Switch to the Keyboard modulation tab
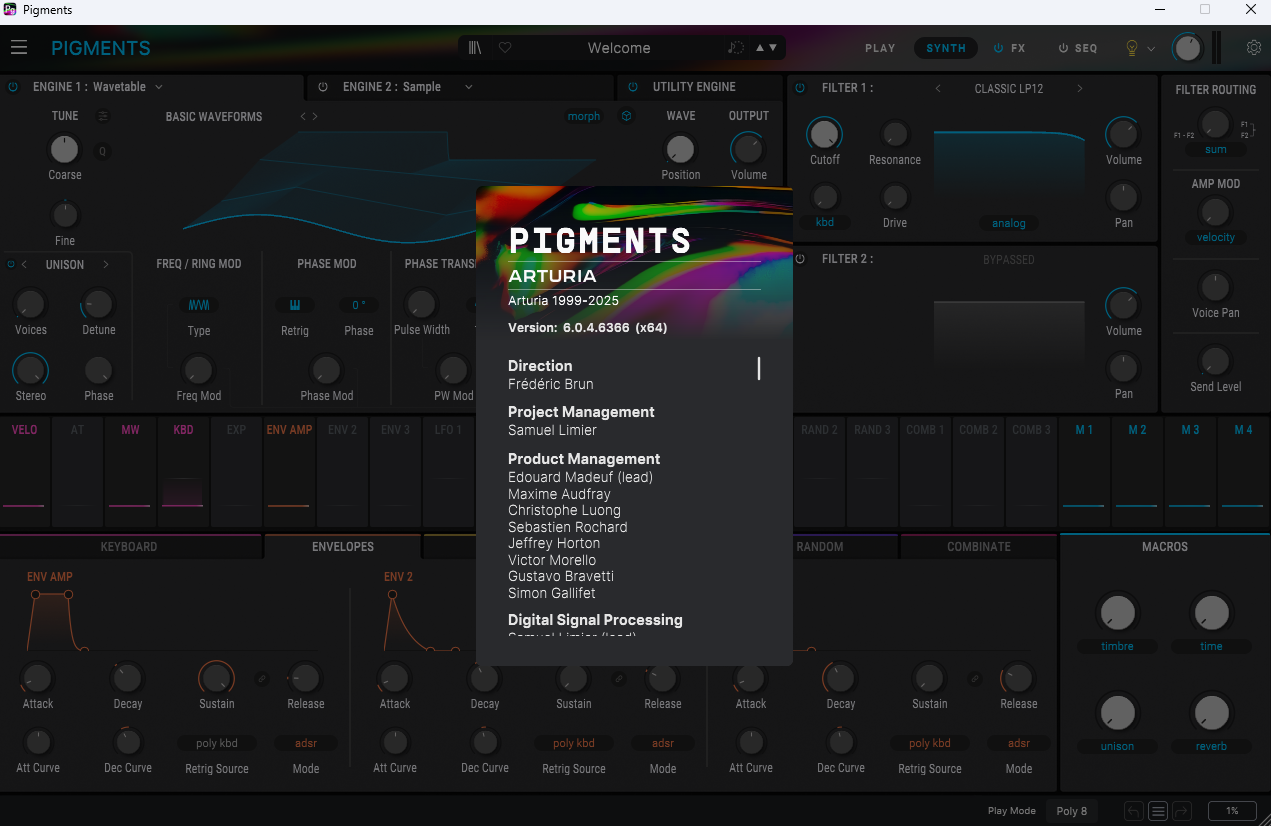 pos(129,547)
